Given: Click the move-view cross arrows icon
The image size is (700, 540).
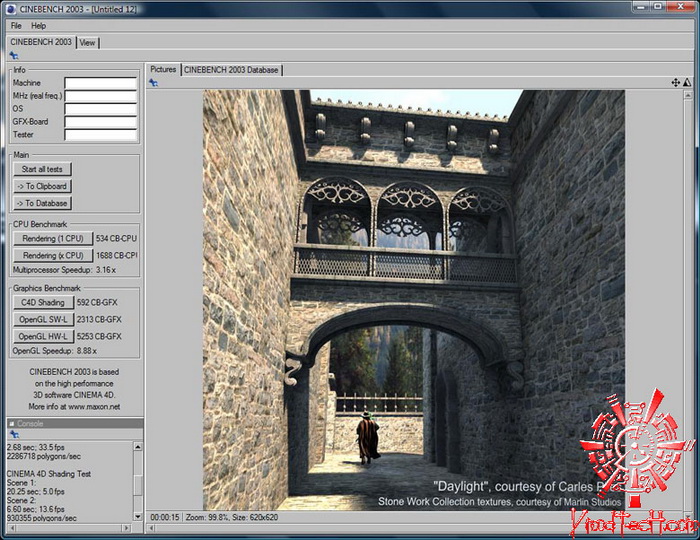Looking at the screenshot, I should coord(675,83).
